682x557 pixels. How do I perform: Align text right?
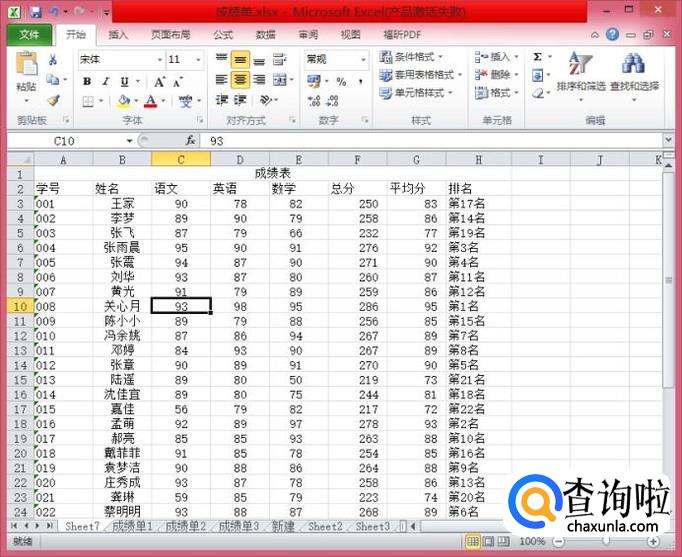click(x=259, y=80)
